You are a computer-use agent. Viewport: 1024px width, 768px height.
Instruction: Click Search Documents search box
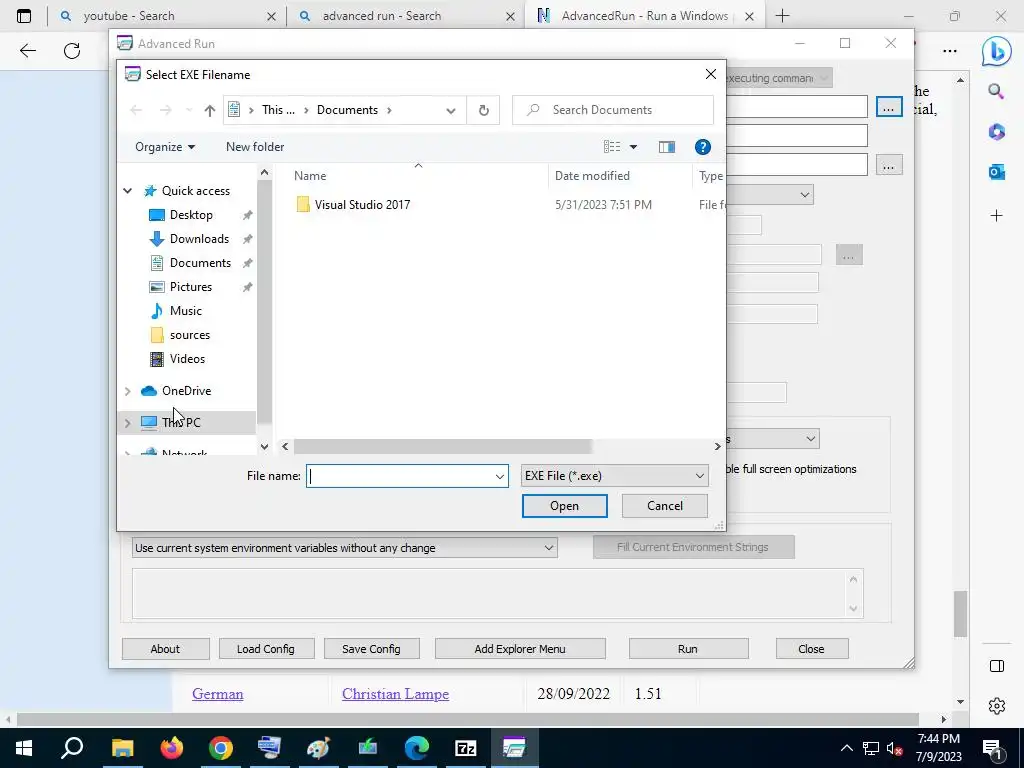613,110
